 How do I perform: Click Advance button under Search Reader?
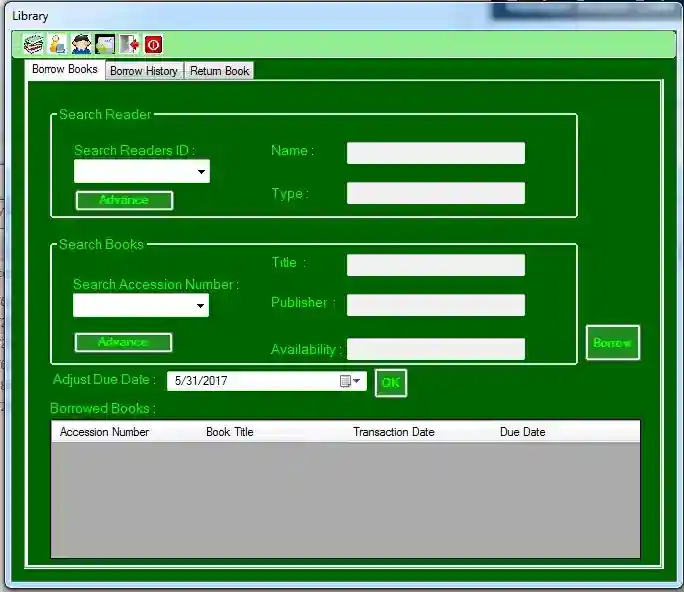point(124,200)
